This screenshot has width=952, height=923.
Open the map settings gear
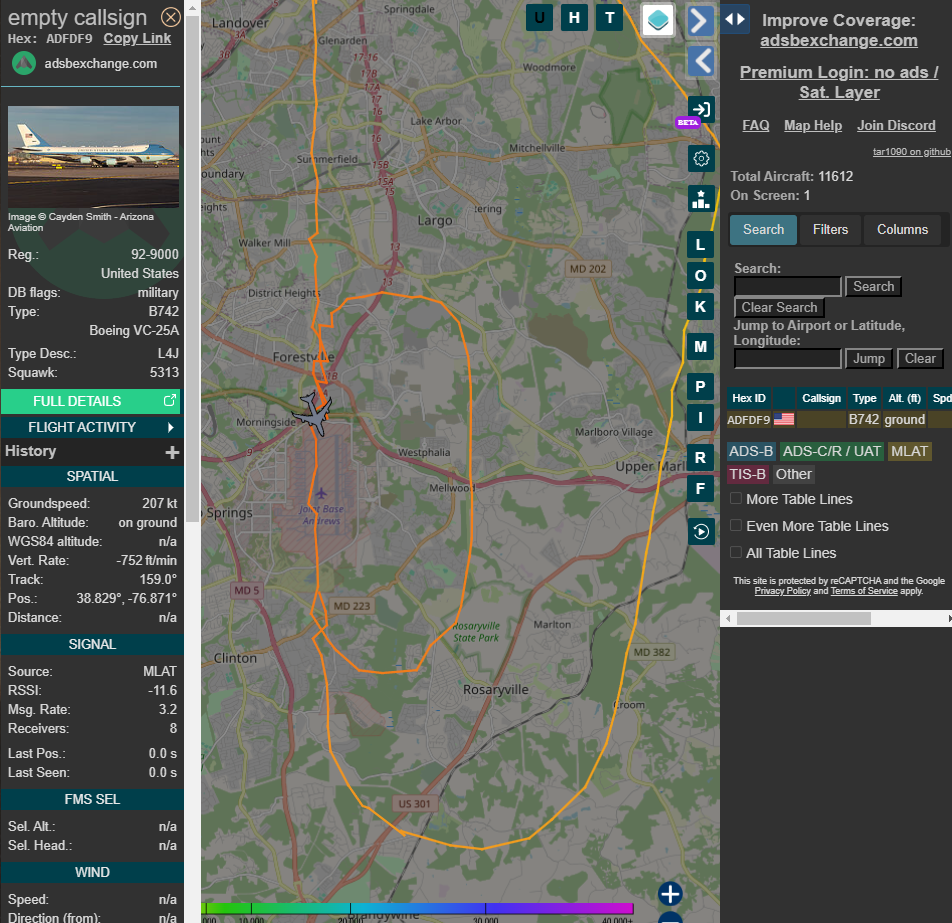point(701,158)
